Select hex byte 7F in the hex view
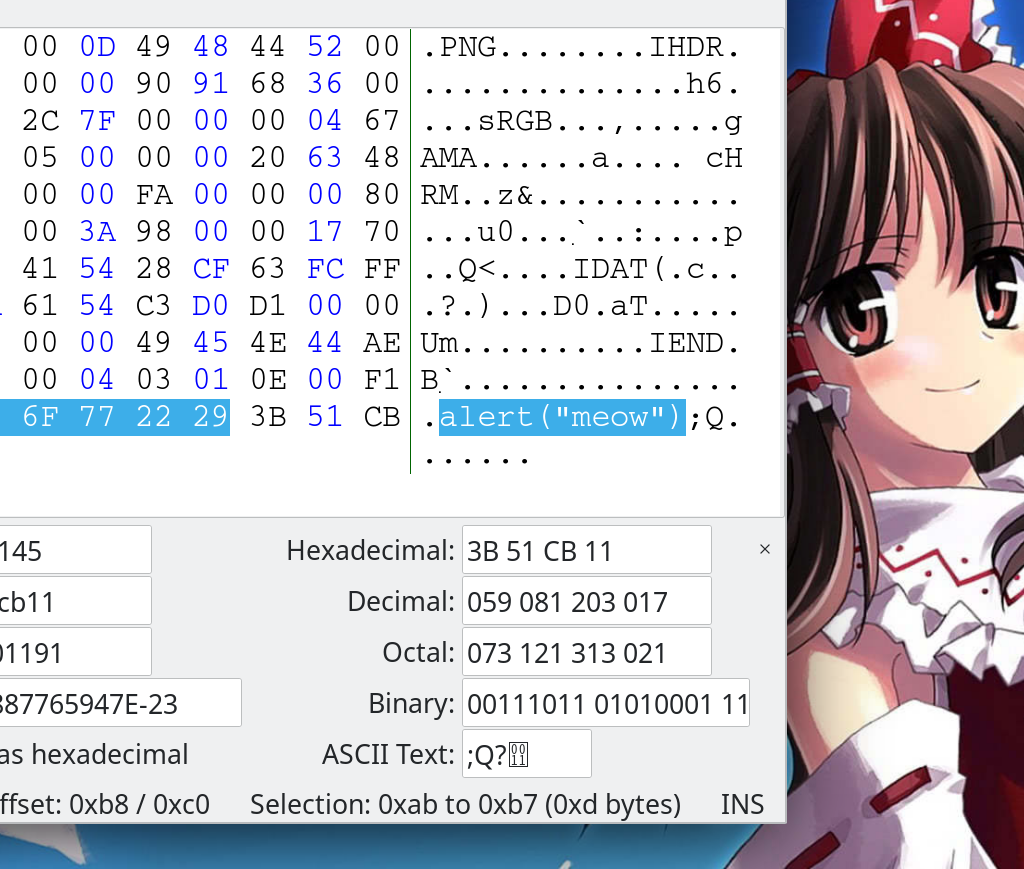Screen dimensions: 1024x869 [x=97, y=121]
